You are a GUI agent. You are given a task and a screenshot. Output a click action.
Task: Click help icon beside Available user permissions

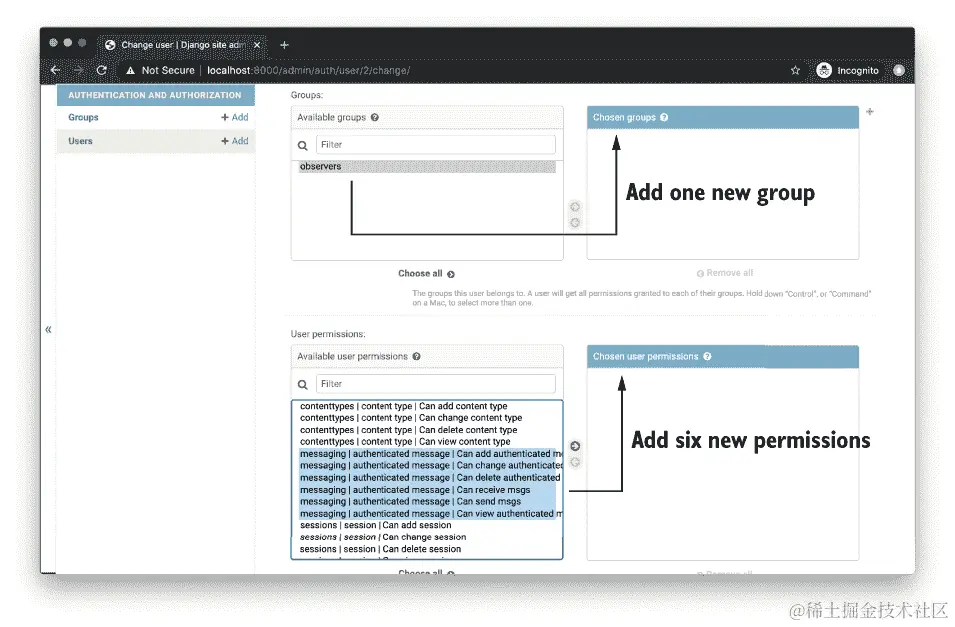coord(417,356)
